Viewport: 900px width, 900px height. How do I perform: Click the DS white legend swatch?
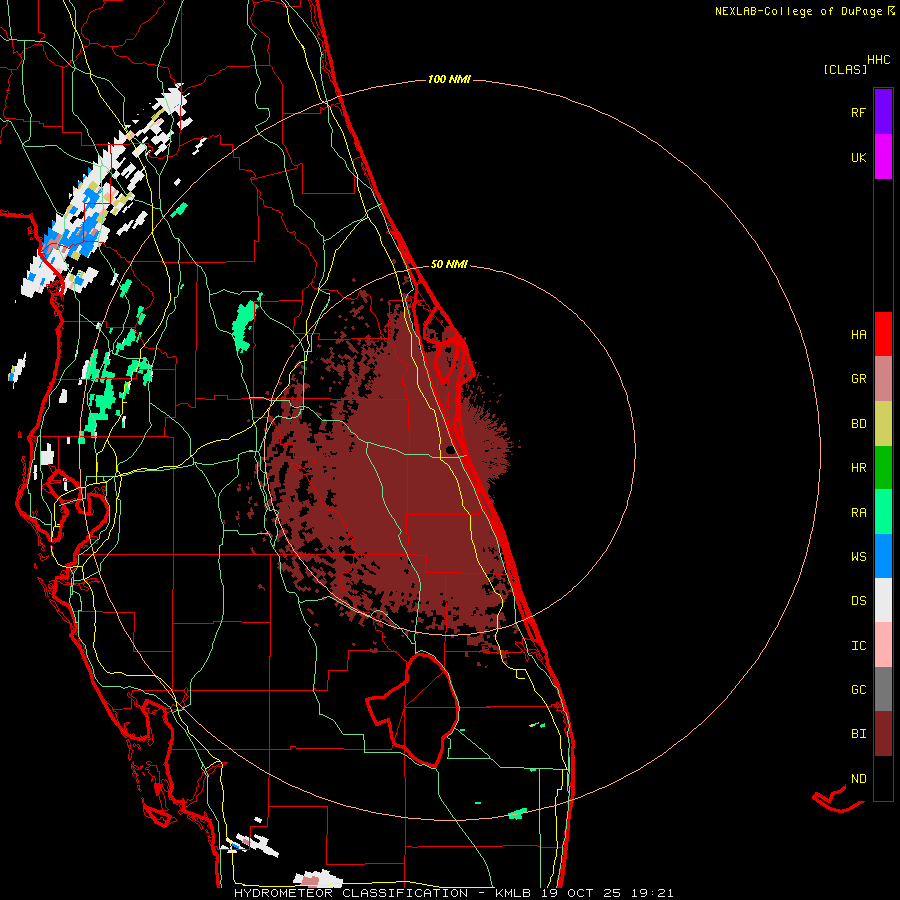[883, 600]
